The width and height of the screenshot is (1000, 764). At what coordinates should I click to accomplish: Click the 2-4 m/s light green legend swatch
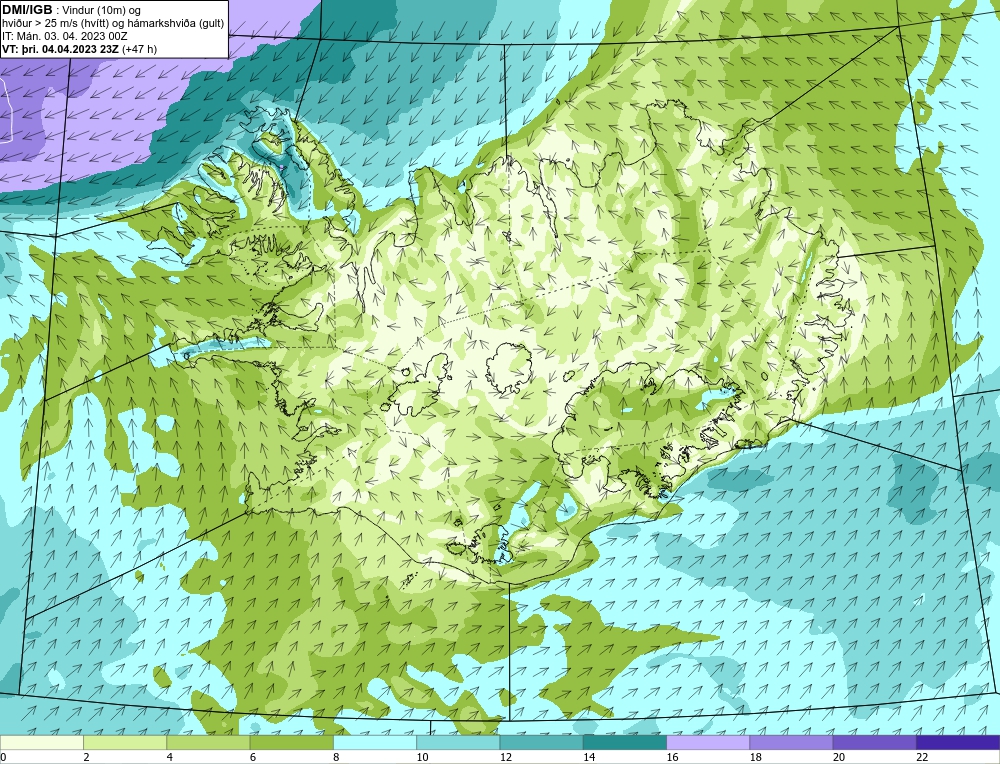[x=125, y=742]
